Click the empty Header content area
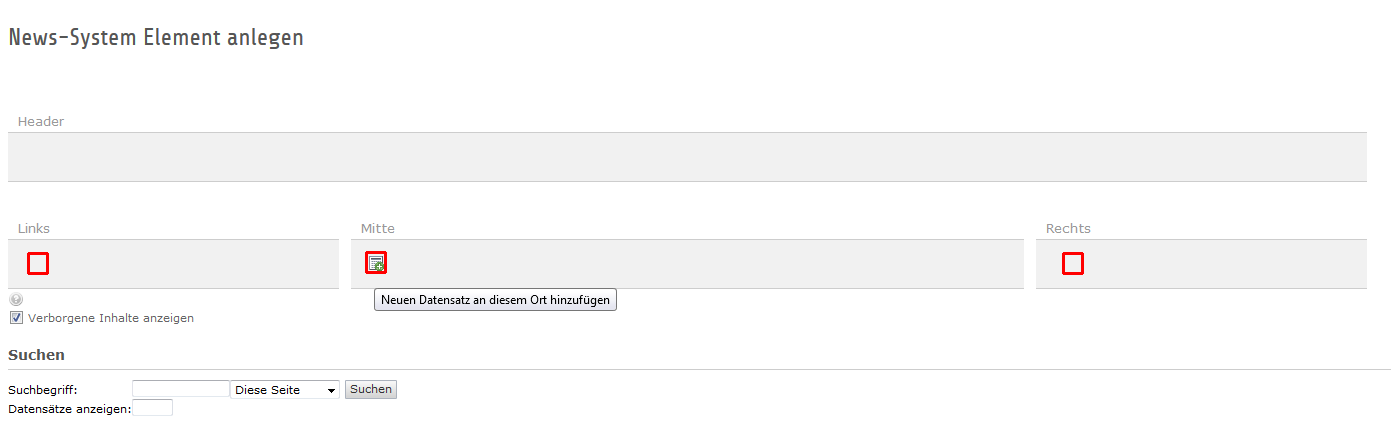Screen dimensions: 1394x425 pyautogui.click(x=687, y=157)
